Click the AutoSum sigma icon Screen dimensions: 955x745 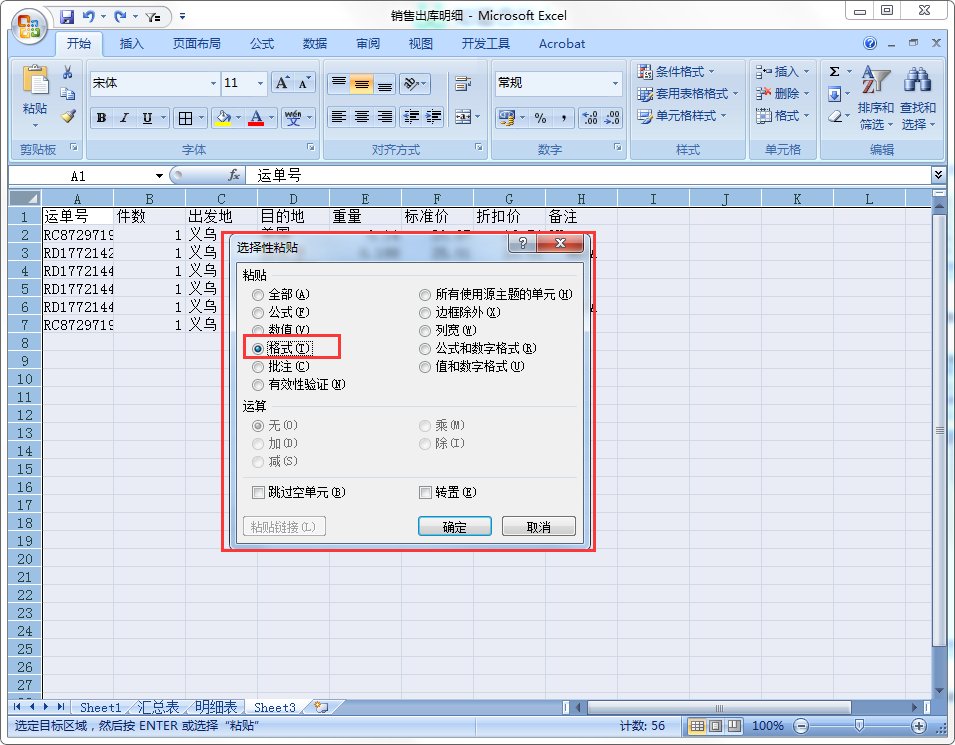(x=832, y=72)
